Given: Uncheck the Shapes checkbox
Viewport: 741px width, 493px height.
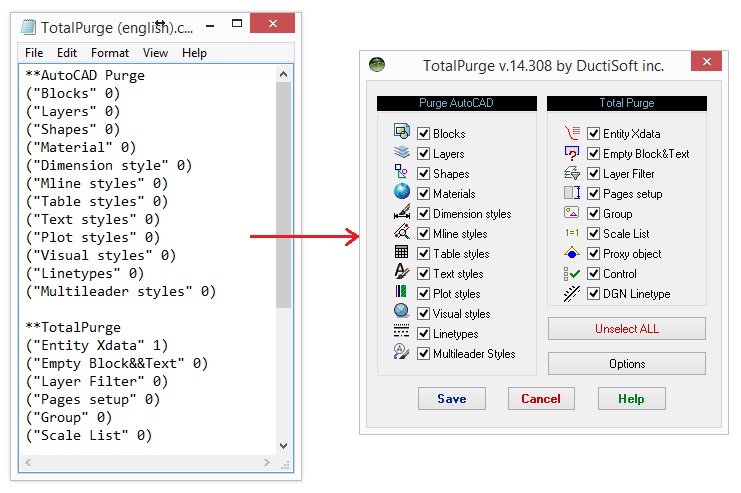Looking at the screenshot, I should tap(424, 174).
